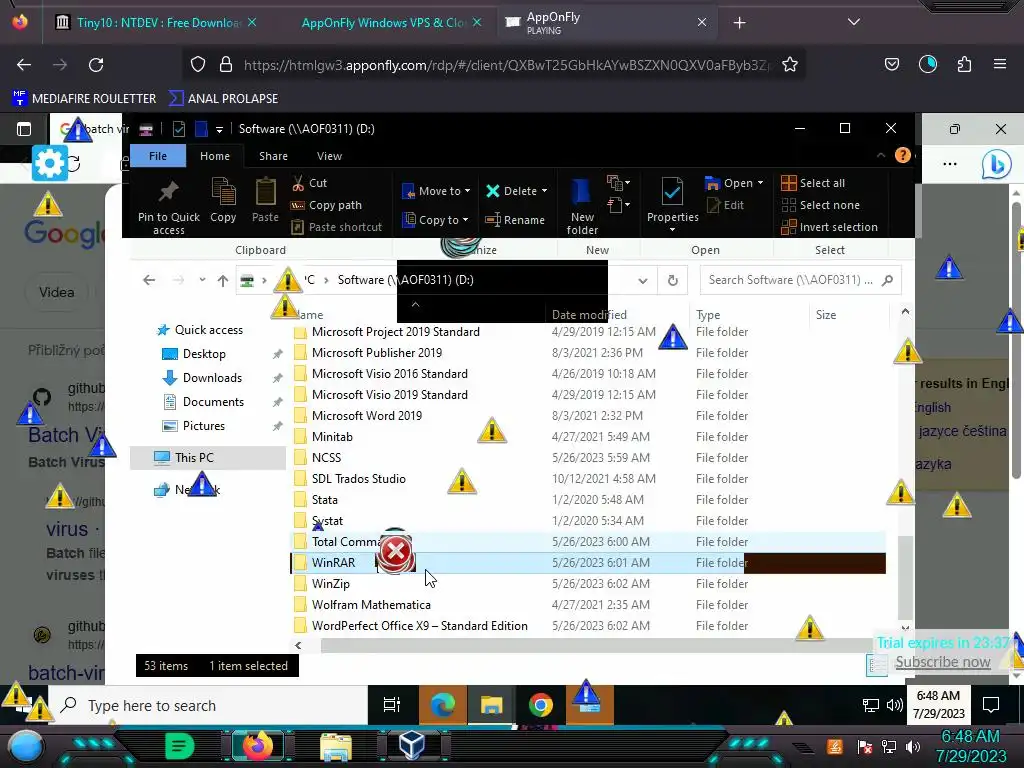
Task: Open the Open button dropdown
Action: [760, 183]
